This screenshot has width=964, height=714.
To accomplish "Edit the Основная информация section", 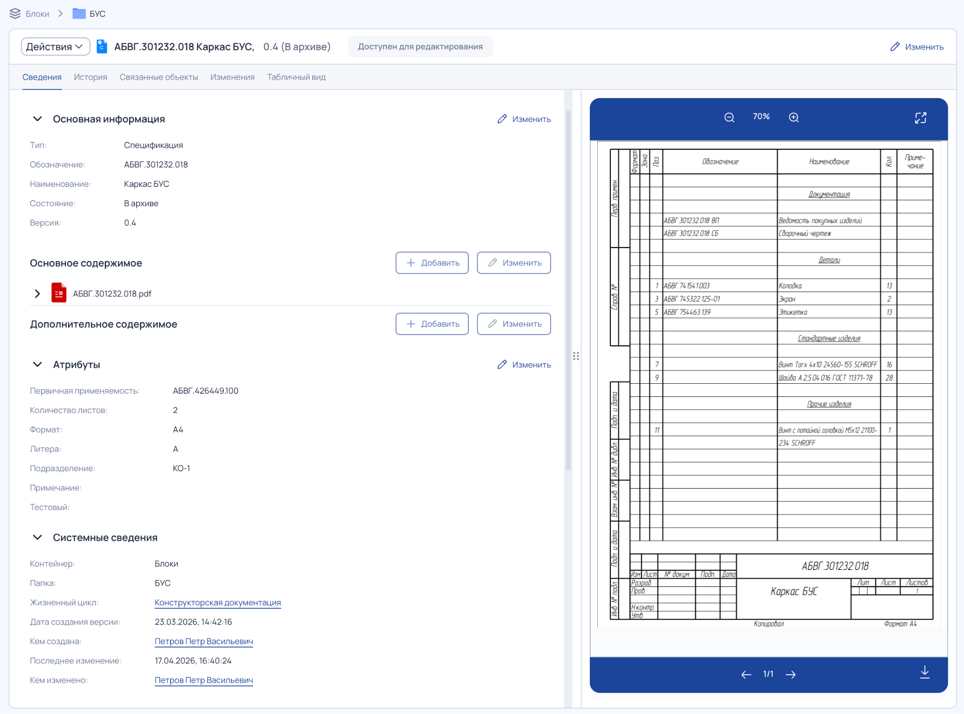I will coord(524,119).
